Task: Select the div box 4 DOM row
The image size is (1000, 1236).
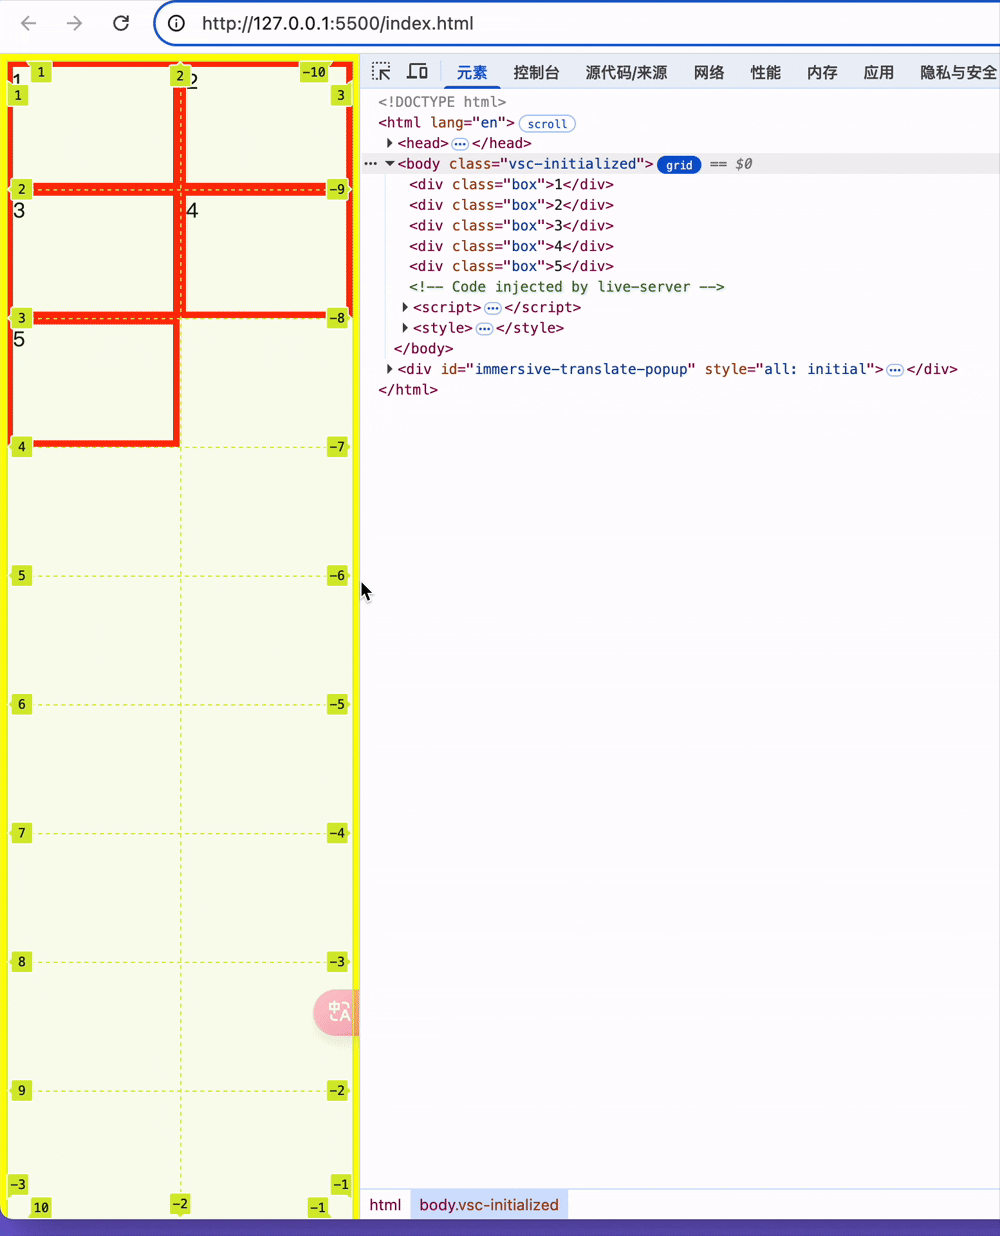Action: coord(511,246)
